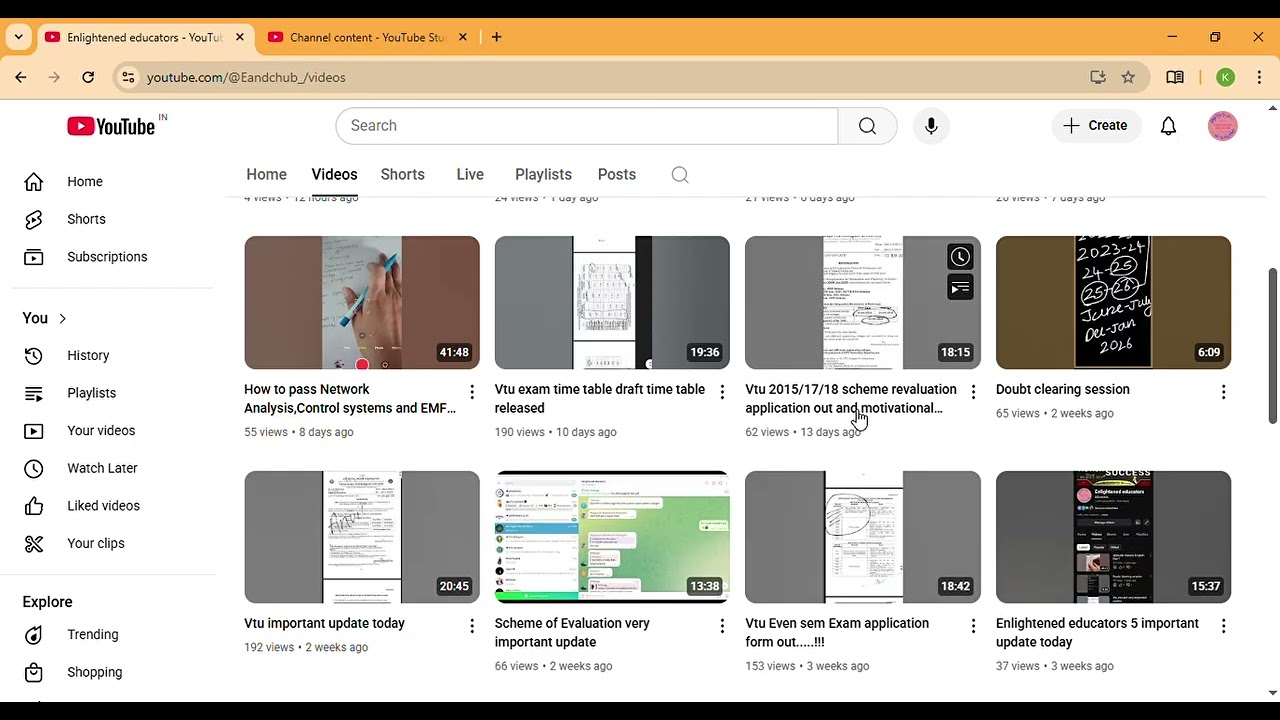Open options menu for Scheme of Evaluation video
The height and width of the screenshot is (720, 1280).
tap(722, 626)
